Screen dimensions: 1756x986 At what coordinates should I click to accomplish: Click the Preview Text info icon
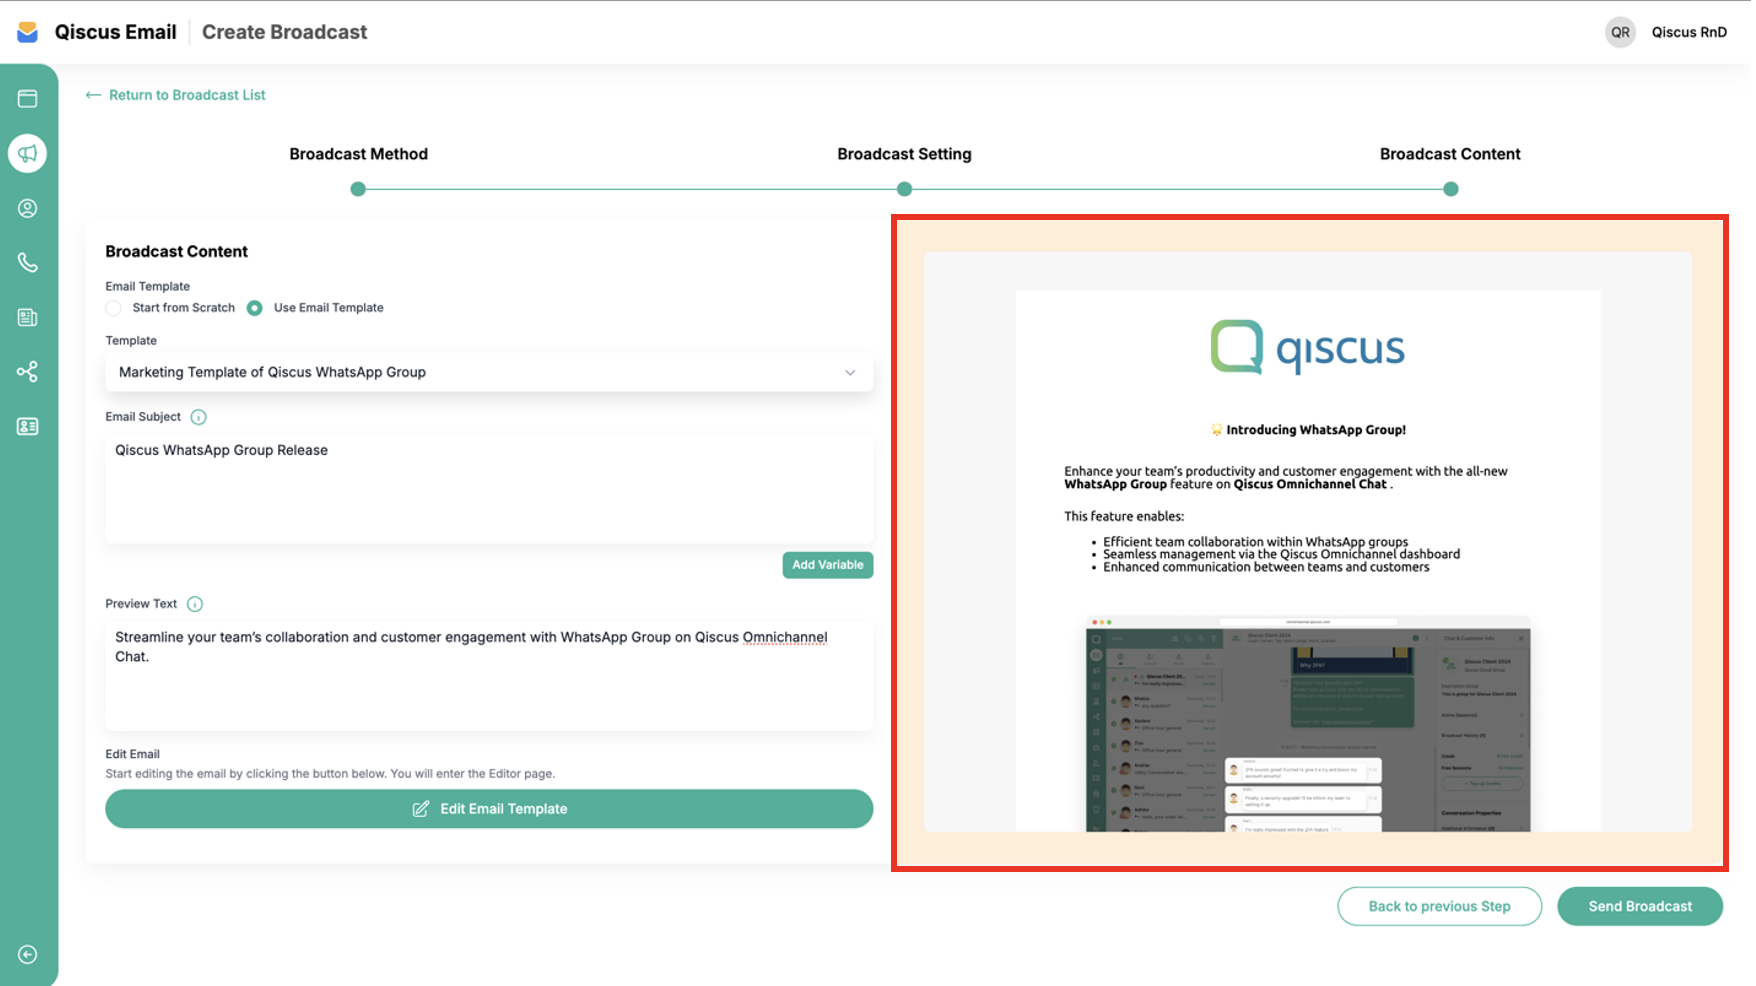(x=195, y=604)
